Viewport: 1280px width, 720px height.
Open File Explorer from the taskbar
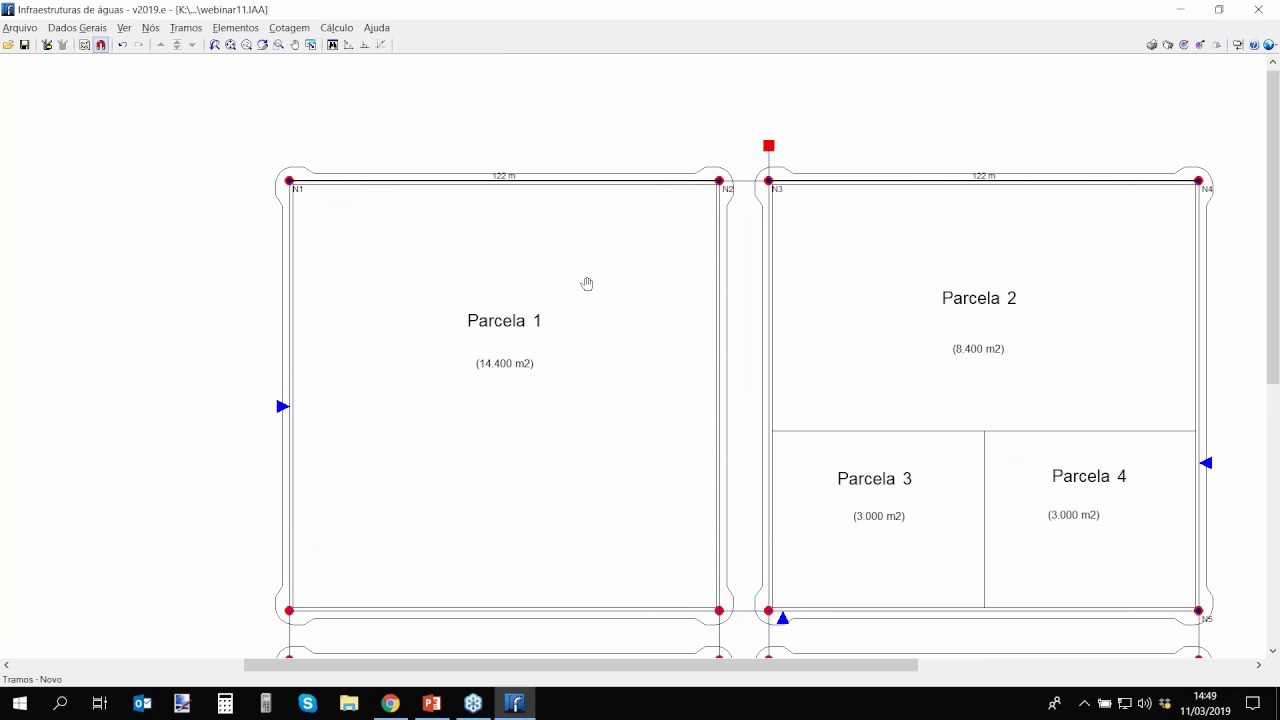348,704
